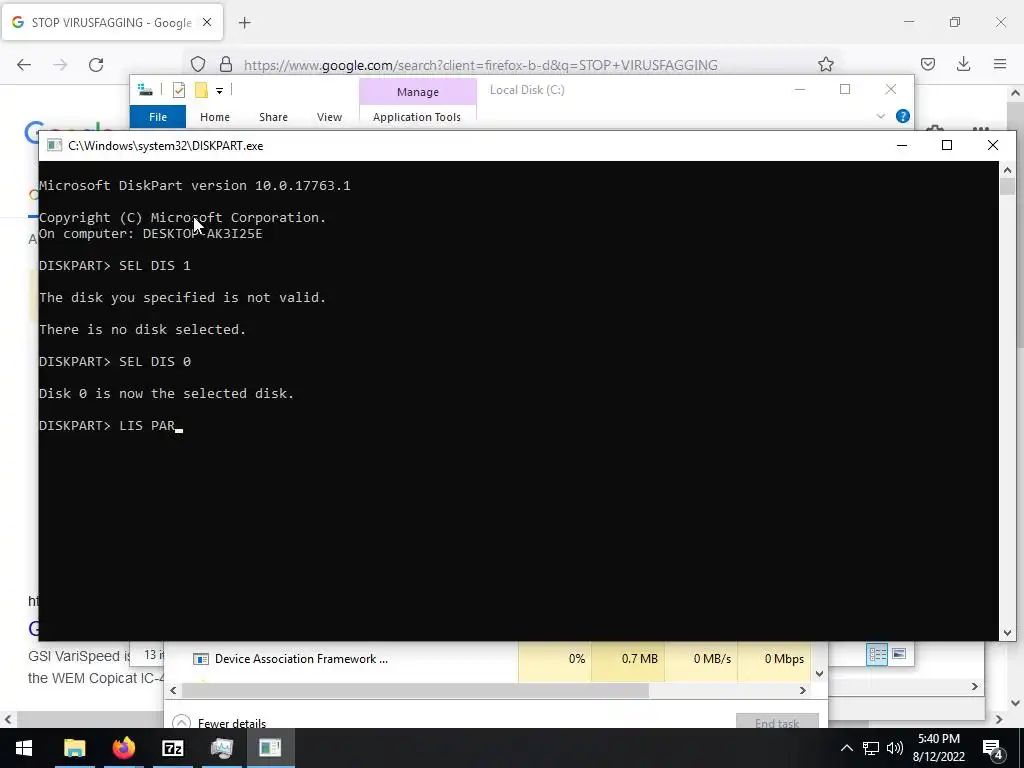Click Explorer horizontal scroll right arrow
Image resolution: width=1024 pixels, height=768 pixels.
coord(974,686)
